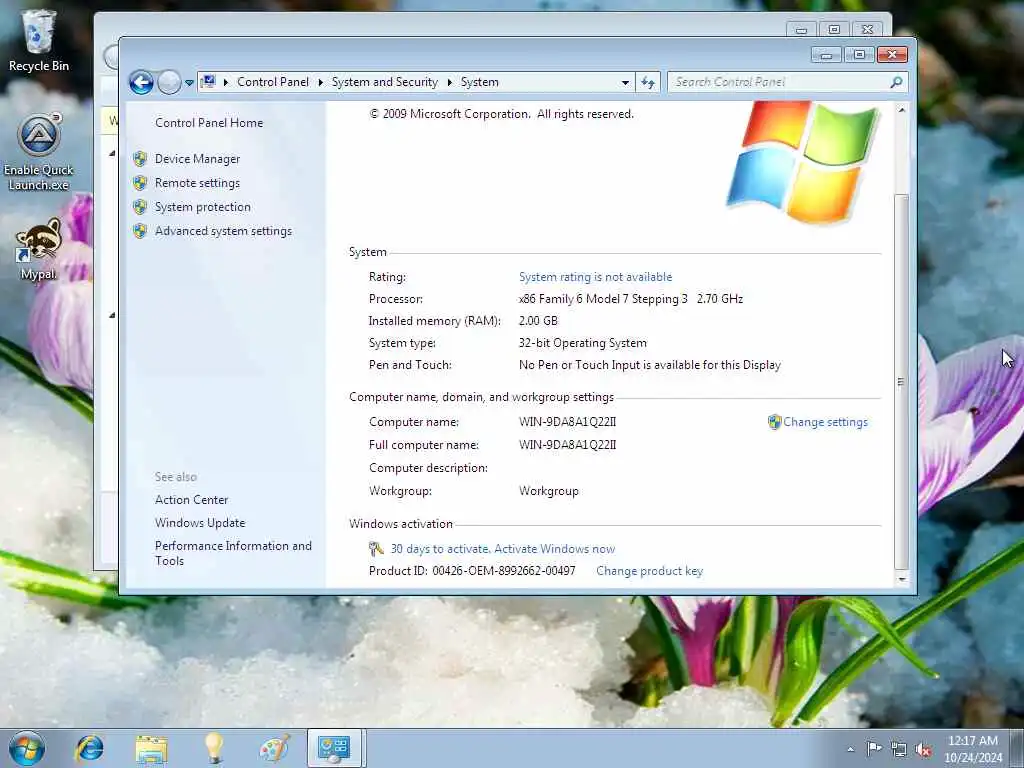Viewport: 1024px width, 768px height.
Task: Click shield icon beside Advanced system settings
Action: click(x=140, y=231)
